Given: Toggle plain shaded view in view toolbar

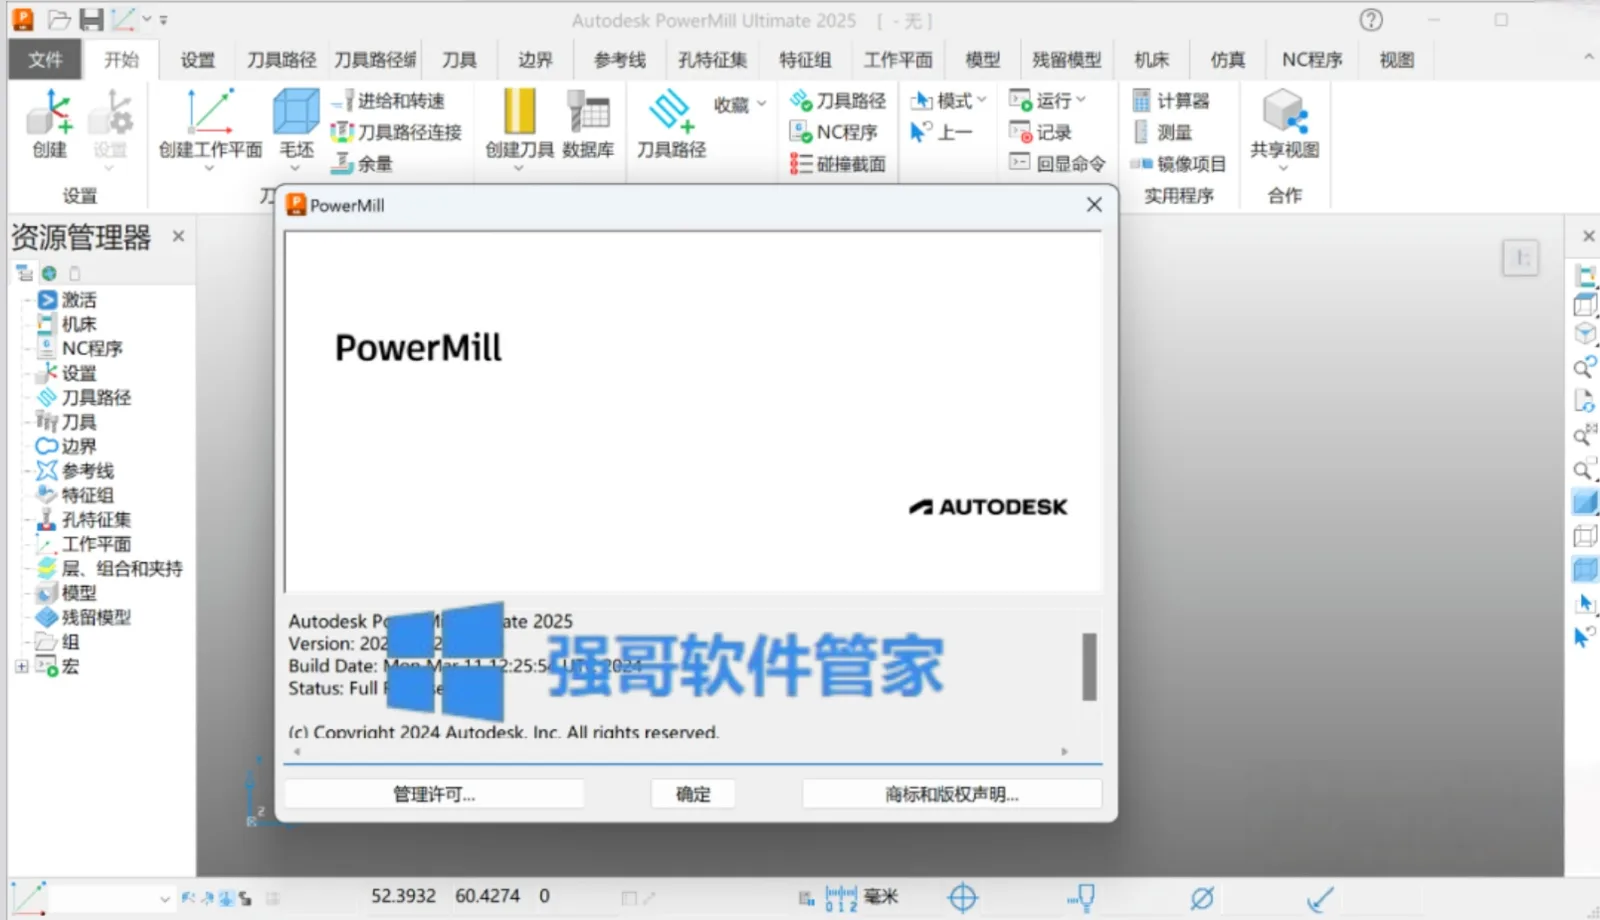Looking at the screenshot, I should 1585,501.
